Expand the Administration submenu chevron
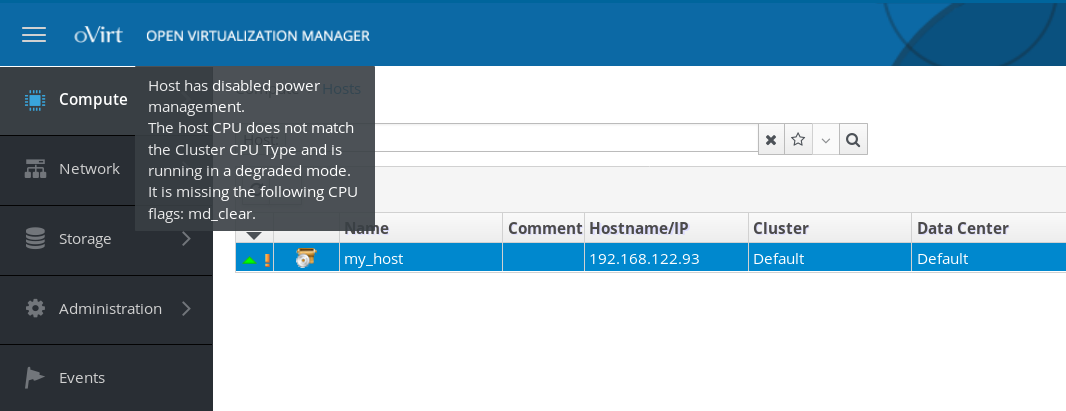The image size is (1066, 411). [x=187, y=309]
